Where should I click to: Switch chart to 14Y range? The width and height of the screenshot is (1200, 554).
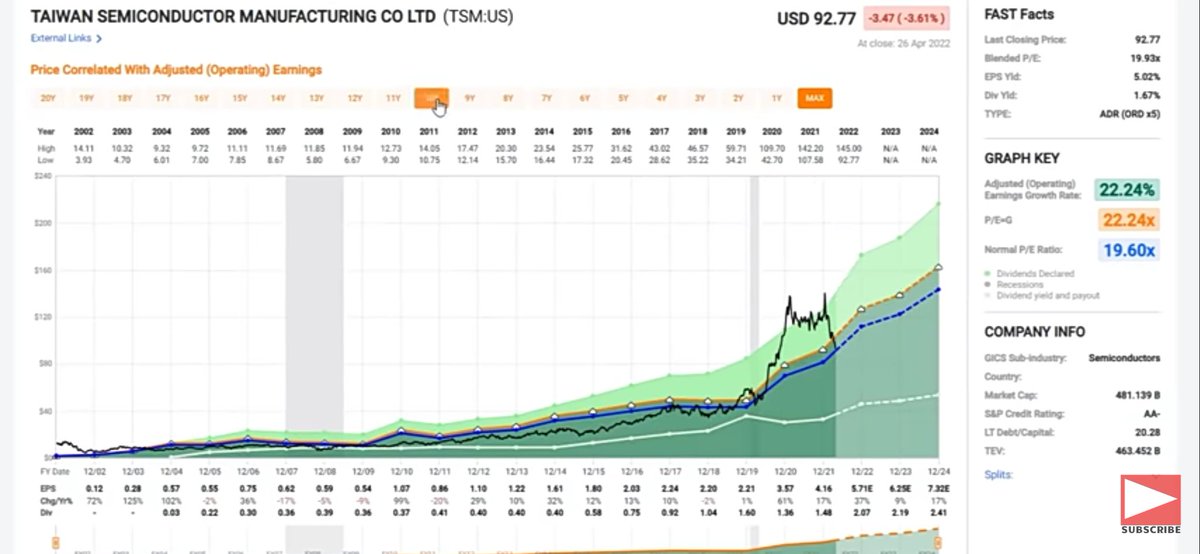pyautogui.click(x=278, y=98)
